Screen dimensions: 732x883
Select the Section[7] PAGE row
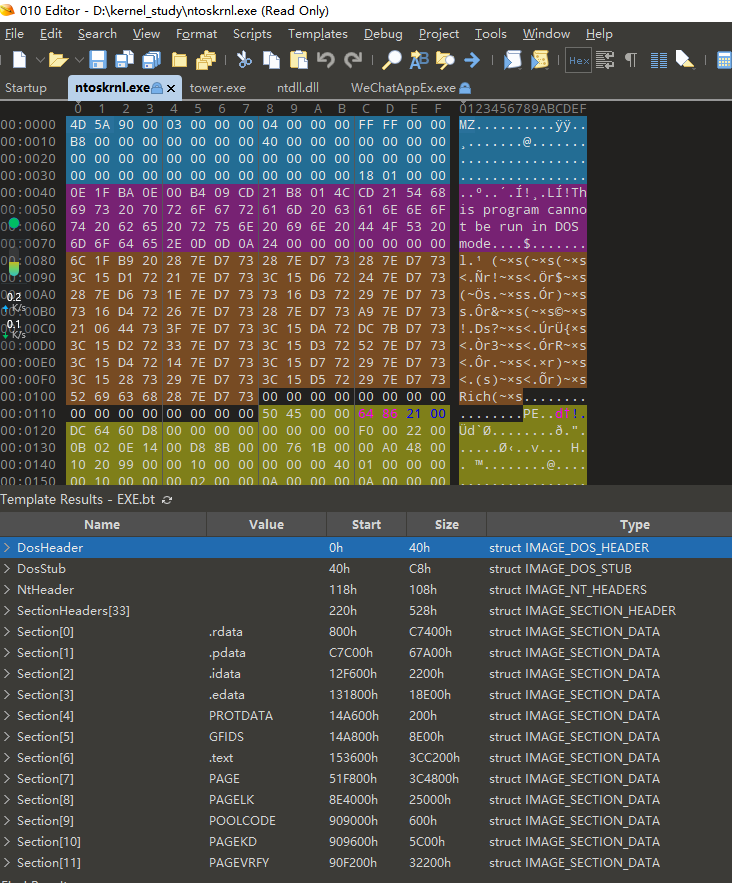pyautogui.click(x=366, y=779)
